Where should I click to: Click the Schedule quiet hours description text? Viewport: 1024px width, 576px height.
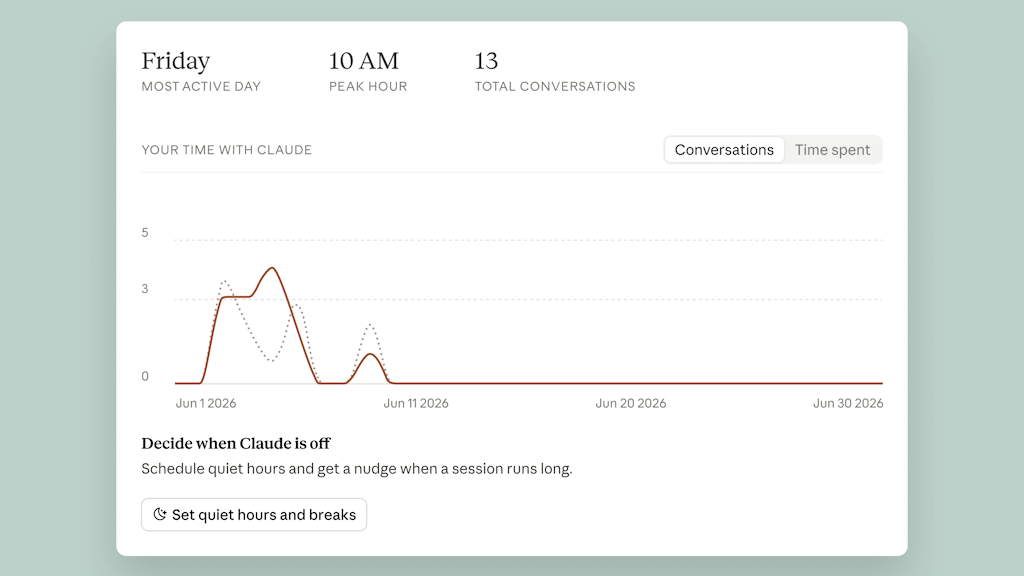(357, 469)
